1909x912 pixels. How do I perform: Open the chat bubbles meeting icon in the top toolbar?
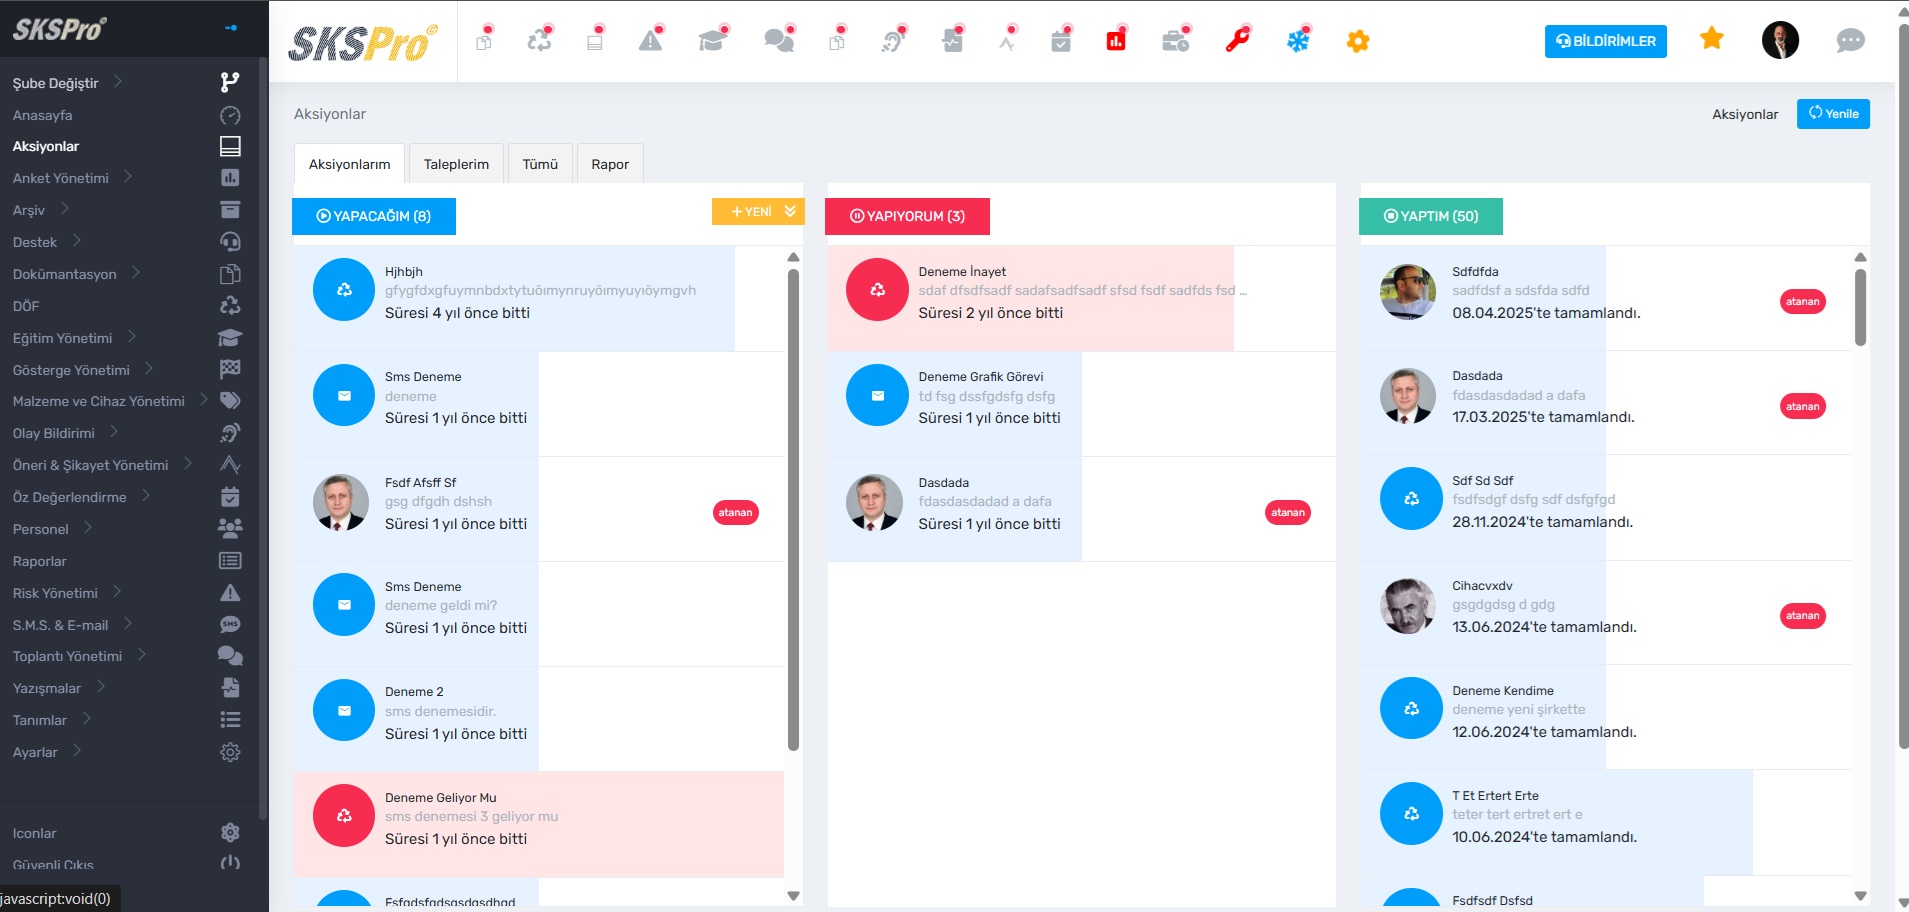779,41
